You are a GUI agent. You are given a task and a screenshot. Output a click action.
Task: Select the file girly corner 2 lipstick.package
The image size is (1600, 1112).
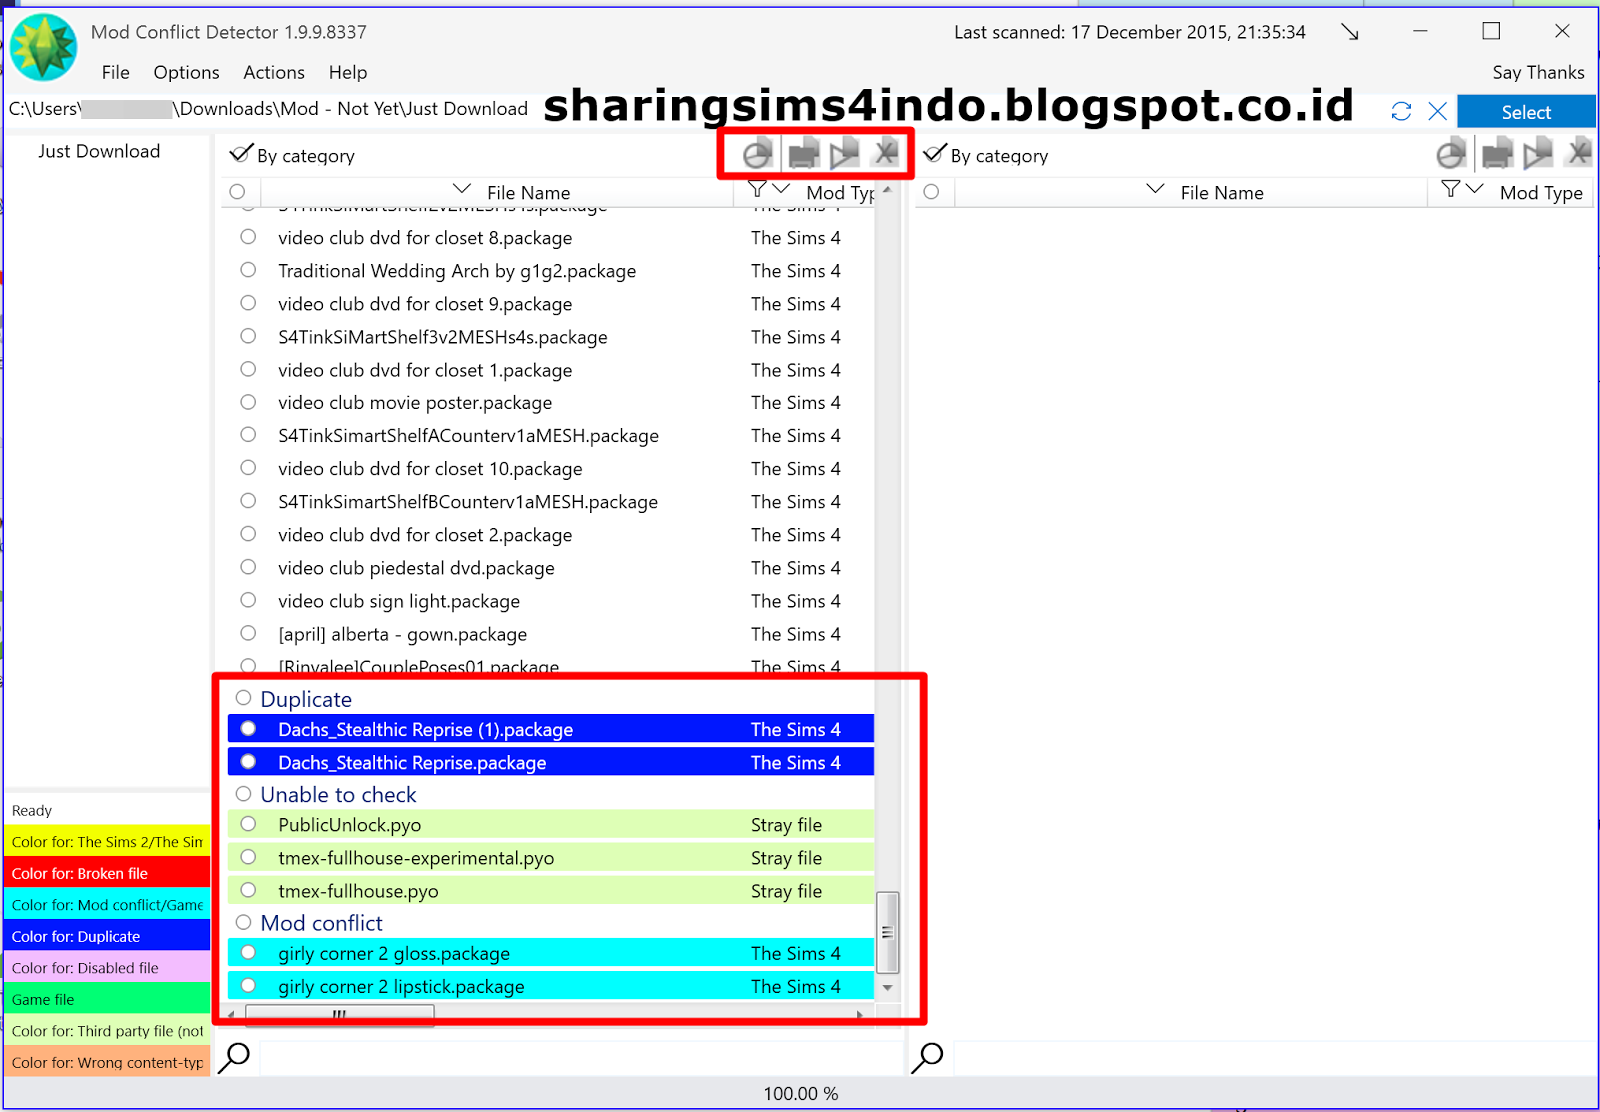pos(551,986)
